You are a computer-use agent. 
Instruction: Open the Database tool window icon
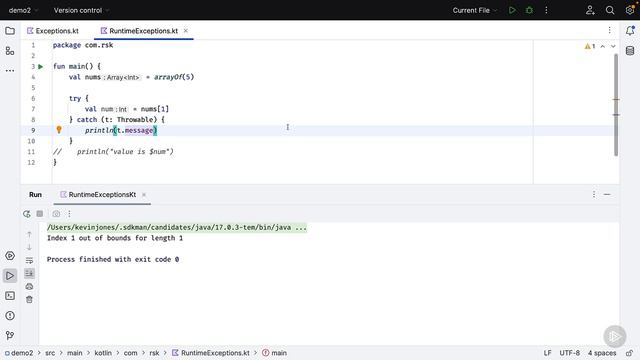click(x=630, y=51)
